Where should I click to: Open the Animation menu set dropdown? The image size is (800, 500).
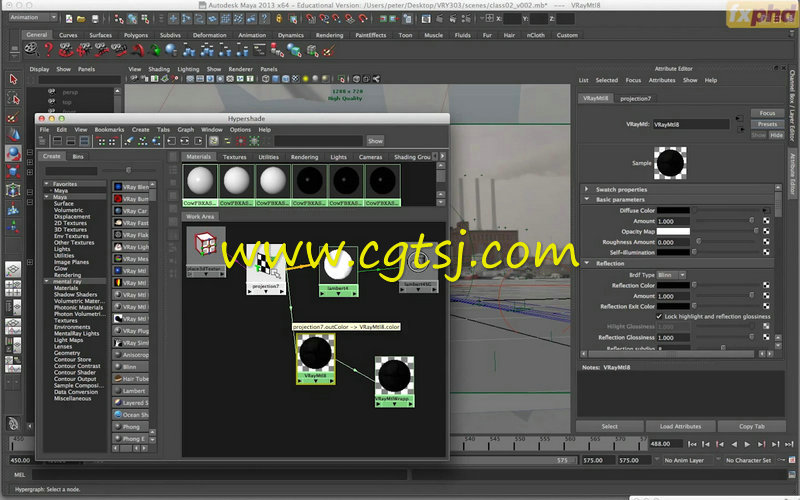[x=33, y=17]
